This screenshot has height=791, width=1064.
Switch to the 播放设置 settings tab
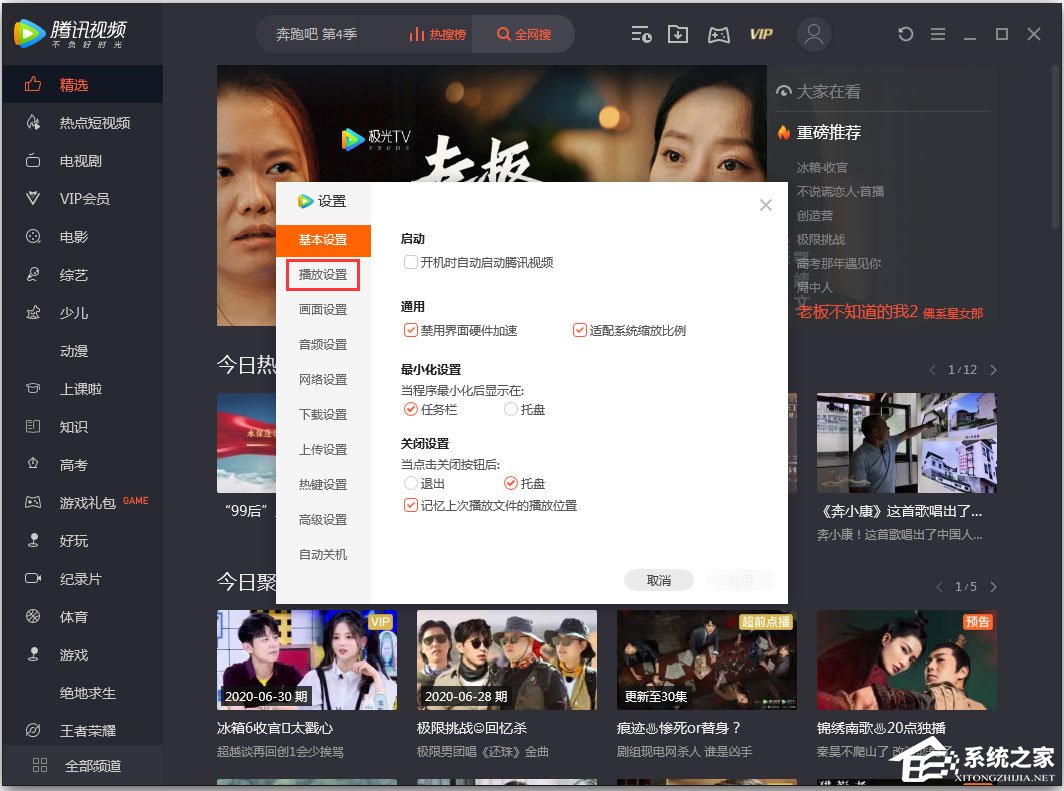pos(323,273)
